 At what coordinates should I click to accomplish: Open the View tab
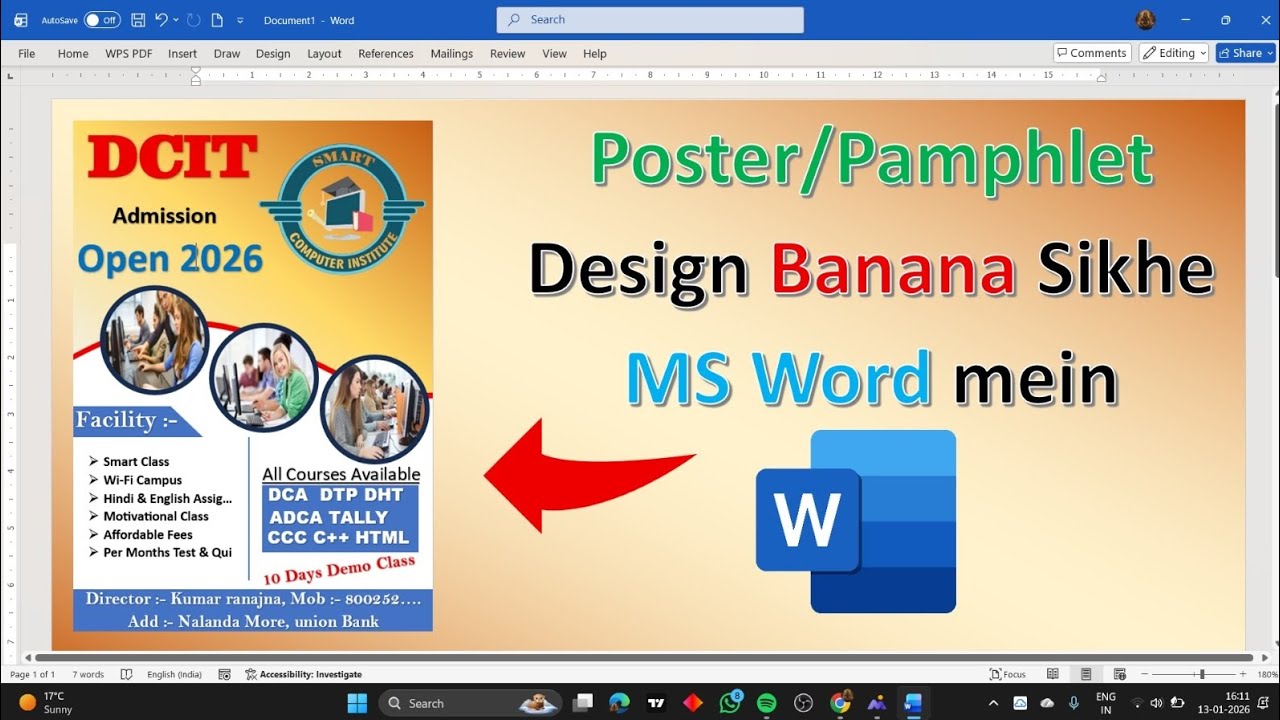(x=554, y=54)
